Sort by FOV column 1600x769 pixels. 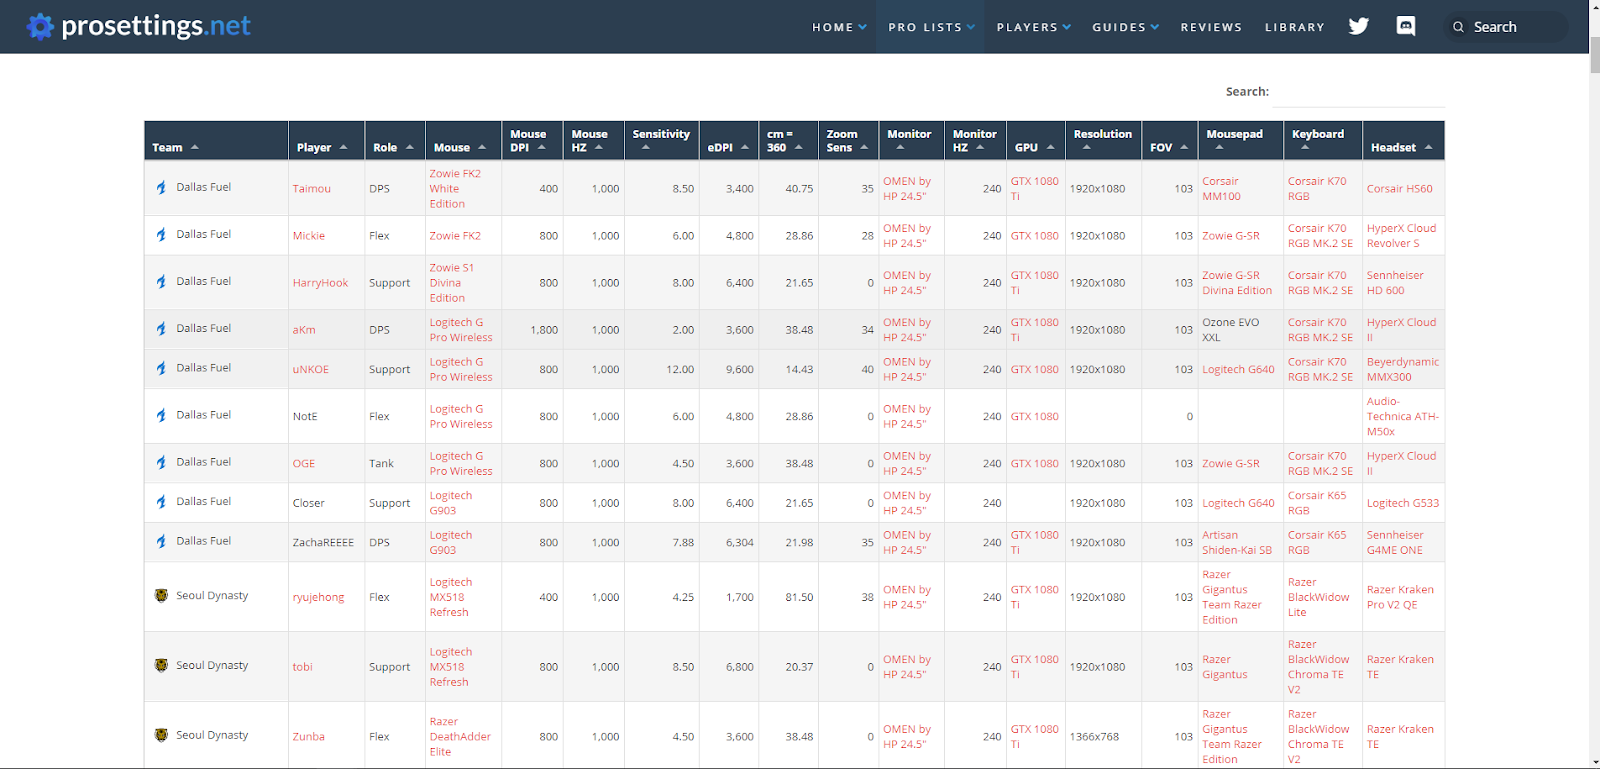(x=1170, y=141)
